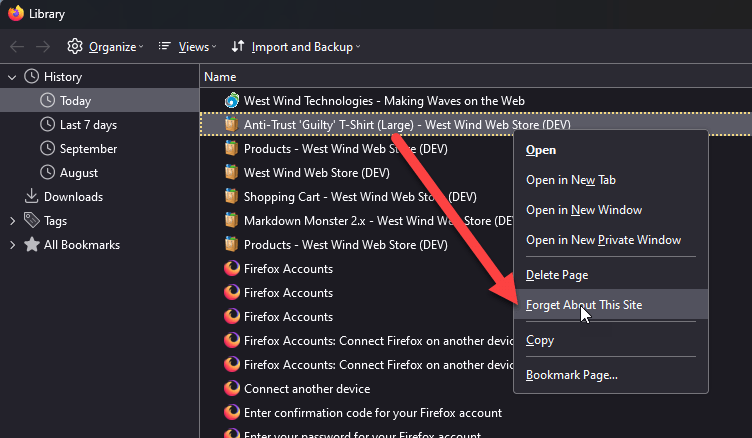Choose Open in New Private Window

coord(611,240)
